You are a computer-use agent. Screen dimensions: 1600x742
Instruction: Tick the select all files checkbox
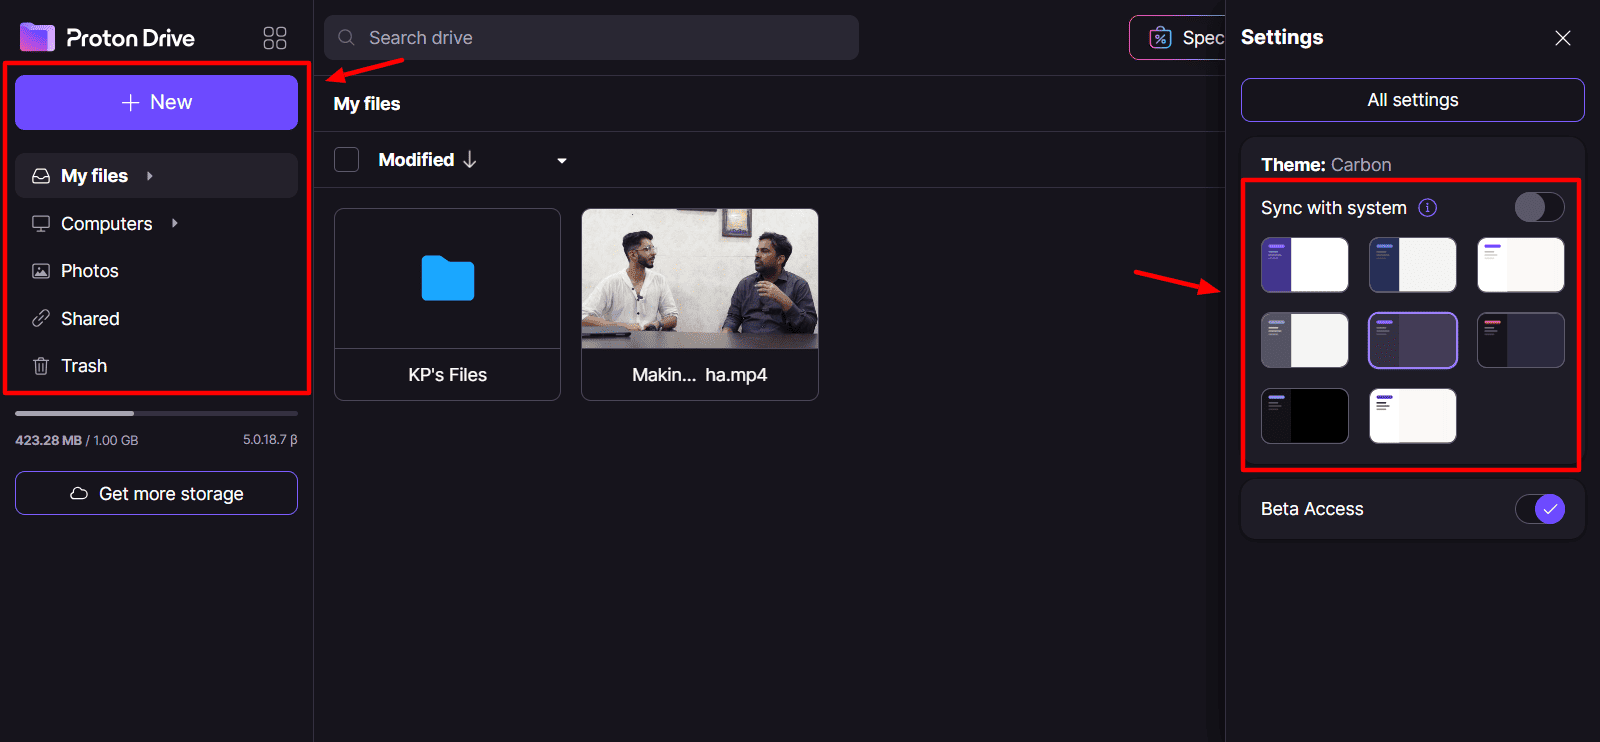[x=347, y=160]
